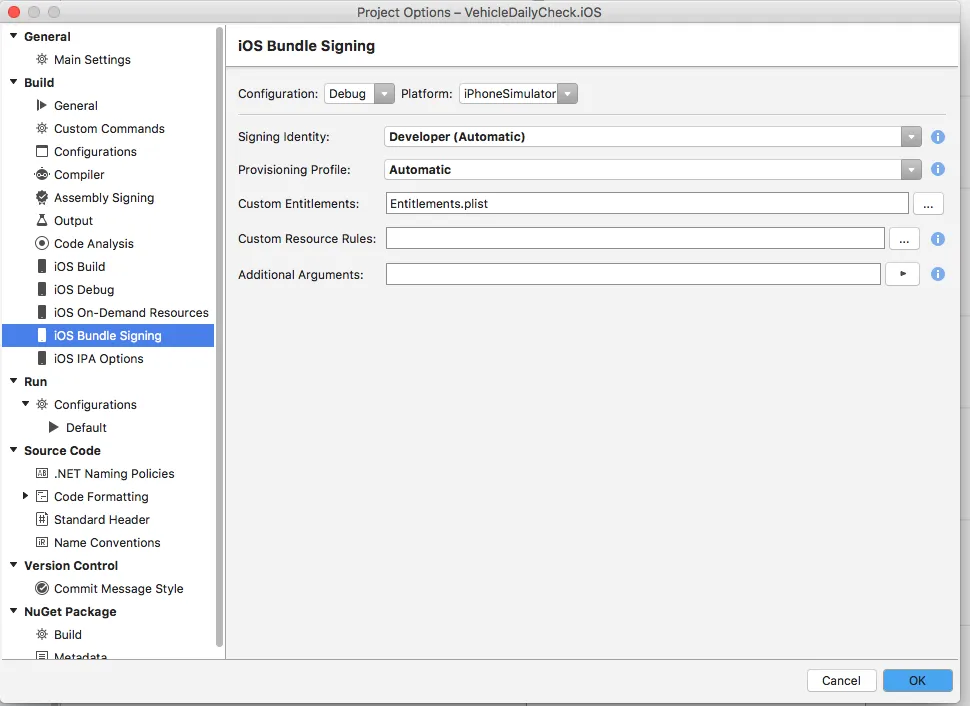Viewport: 970px width, 706px height.
Task: Open the Configuration dropdown
Action: tap(360, 94)
